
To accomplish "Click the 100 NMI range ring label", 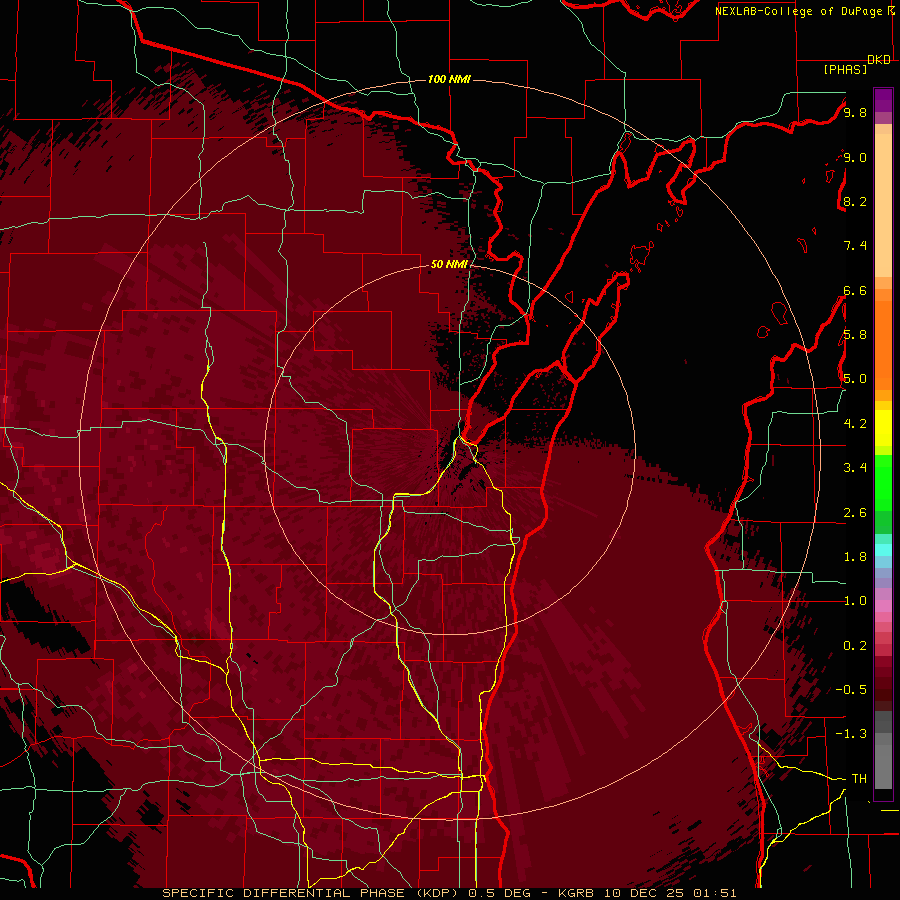I will pos(449,79).
